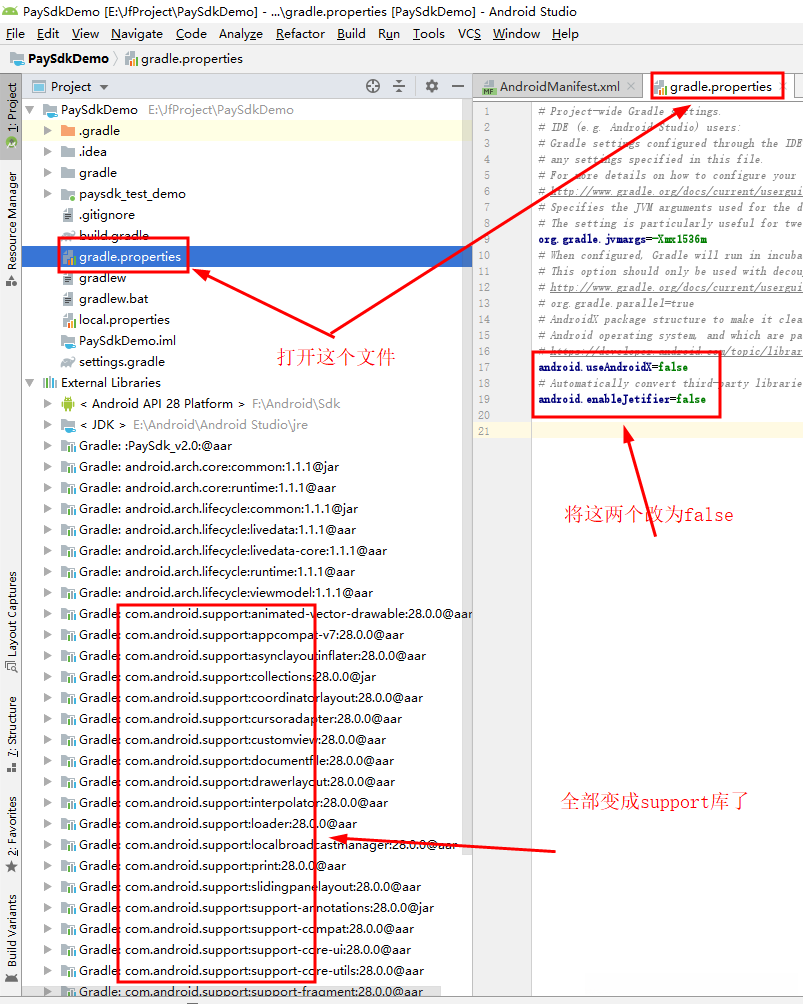Click the settings.gradle elephant icon

click(68, 362)
